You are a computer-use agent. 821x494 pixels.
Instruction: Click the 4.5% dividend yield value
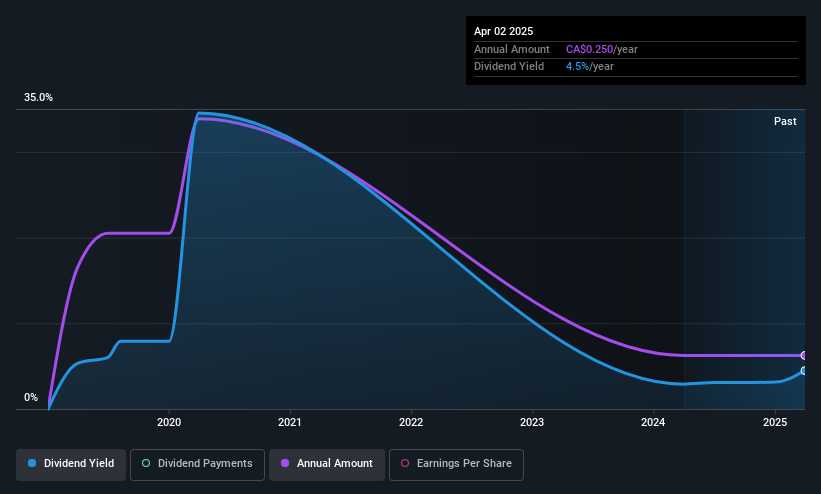[577, 67]
